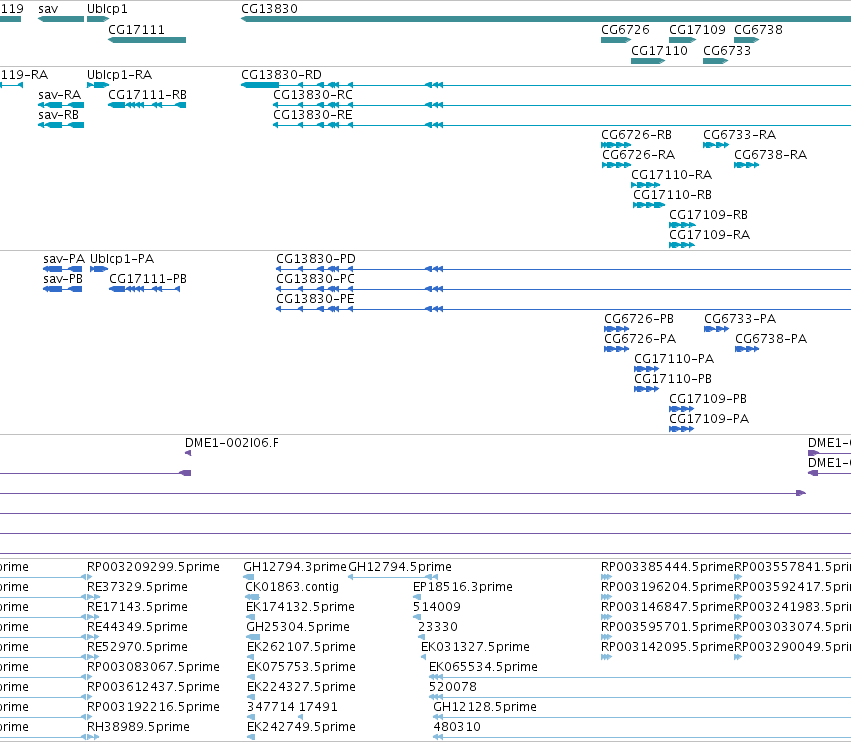Viewport: 851px width, 742px height.
Task: Select the CG13830-RC transcript label
Action: coord(313,94)
